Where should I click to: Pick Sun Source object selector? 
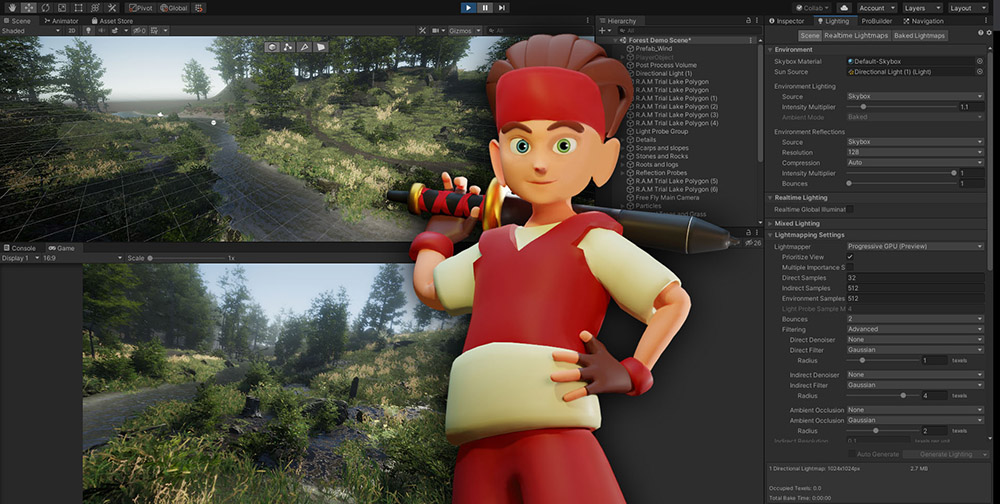[x=980, y=72]
